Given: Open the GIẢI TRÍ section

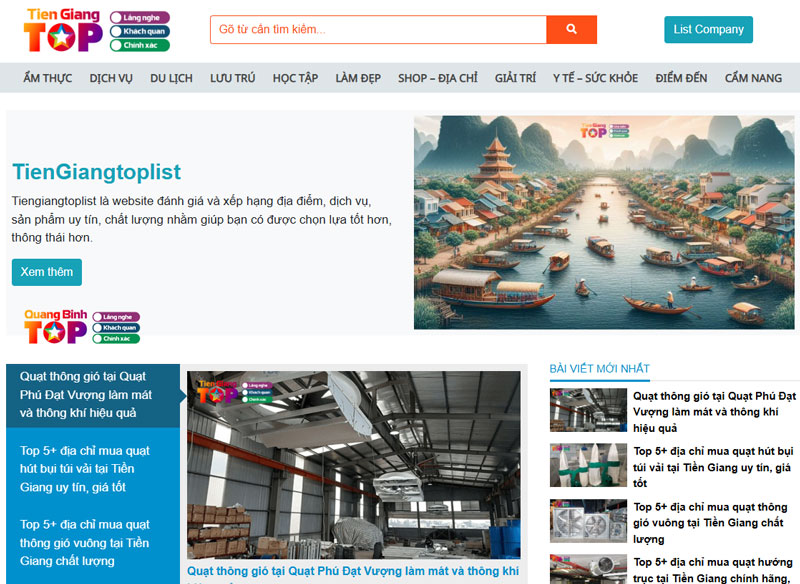Looking at the screenshot, I should (514, 76).
